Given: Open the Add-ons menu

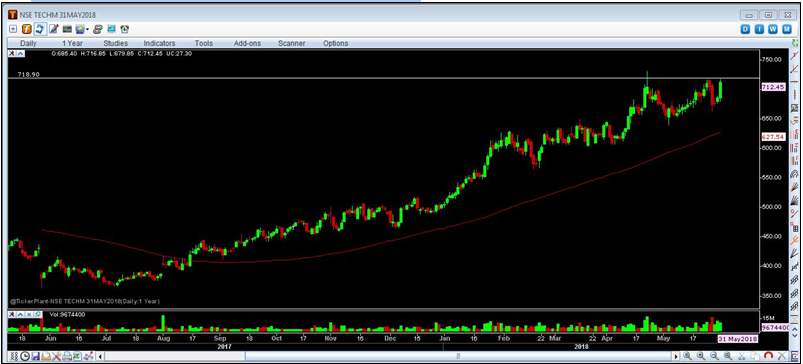Looking at the screenshot, I should (x=247, y=44).
